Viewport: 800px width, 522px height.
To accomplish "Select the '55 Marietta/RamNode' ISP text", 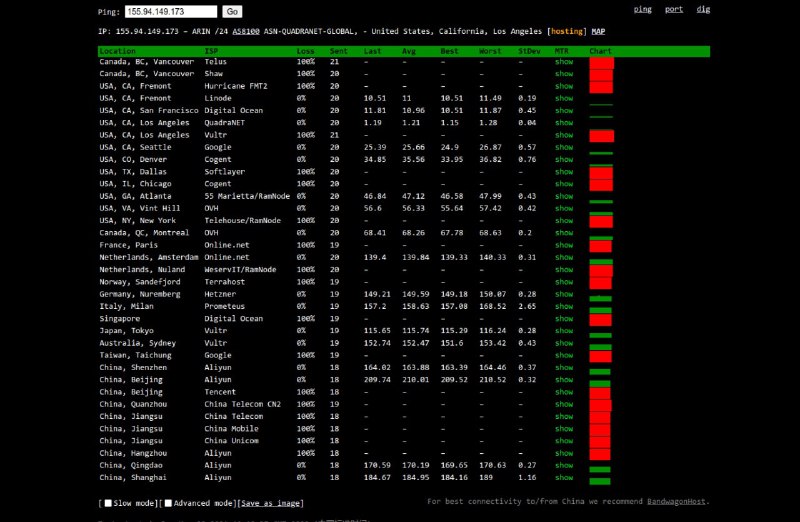I will click(247, 196).
